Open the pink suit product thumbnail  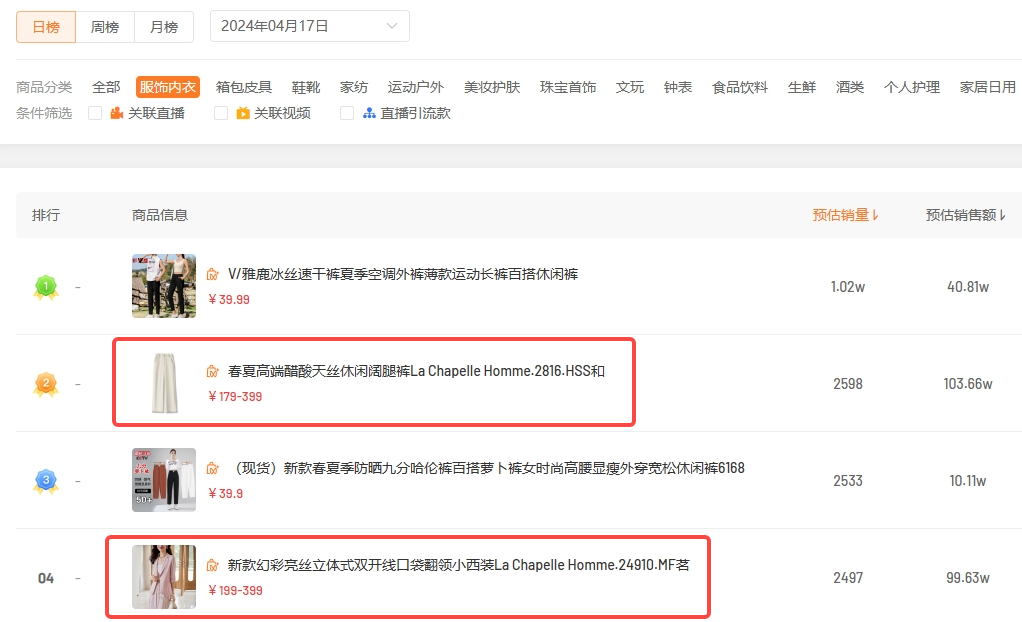[164, 577]
